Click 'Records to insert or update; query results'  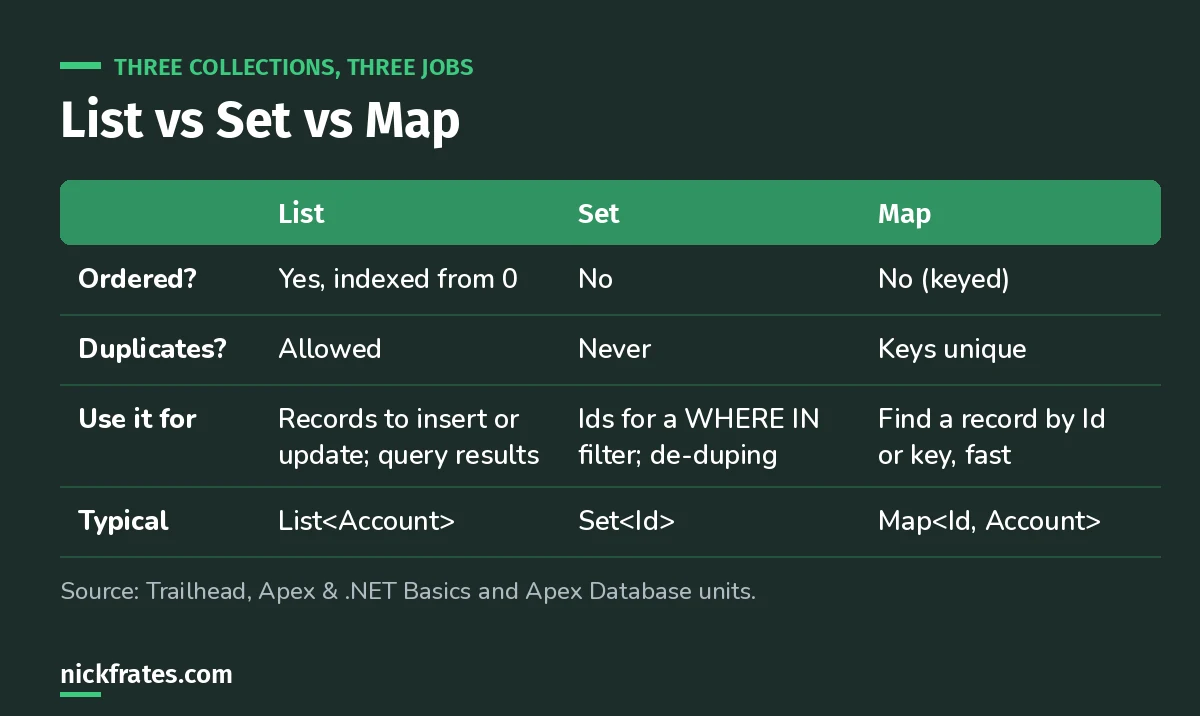coord(408,437)
